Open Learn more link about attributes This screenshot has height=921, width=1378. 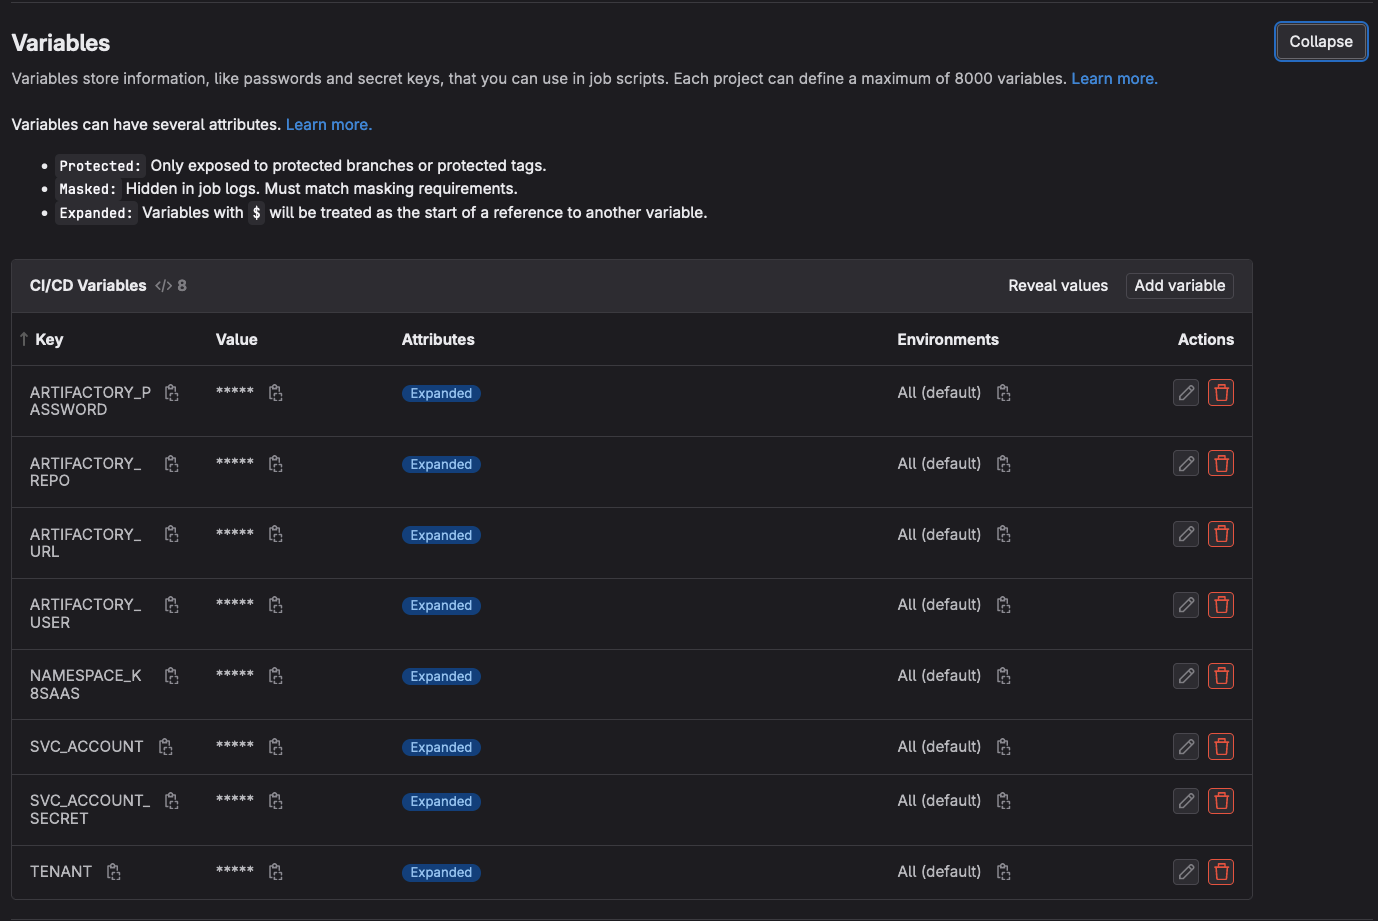[329, 125]
